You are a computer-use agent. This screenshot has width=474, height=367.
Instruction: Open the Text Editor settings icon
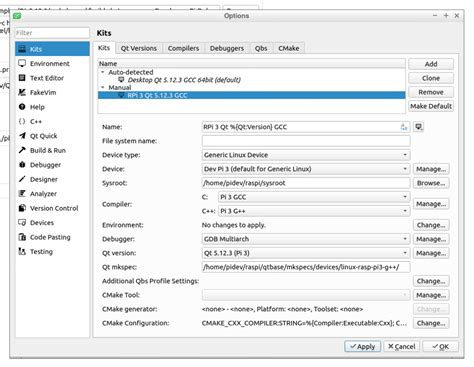(x=22, y=78)
